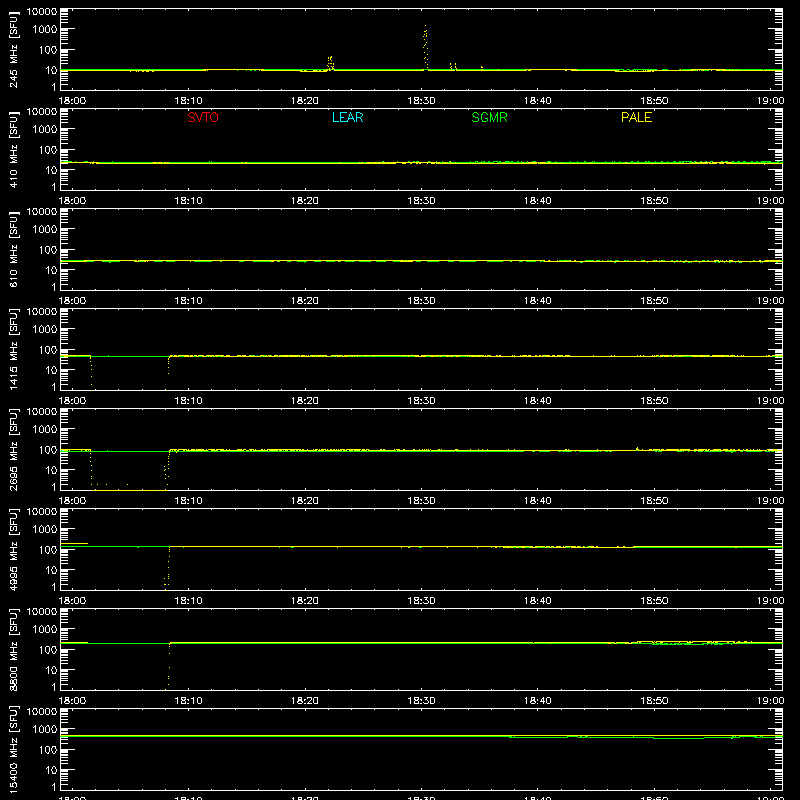The width and height of the screenshot is (800, 800).
Task: Click the cyan LEAR legend label
Action: click(347, 117)
